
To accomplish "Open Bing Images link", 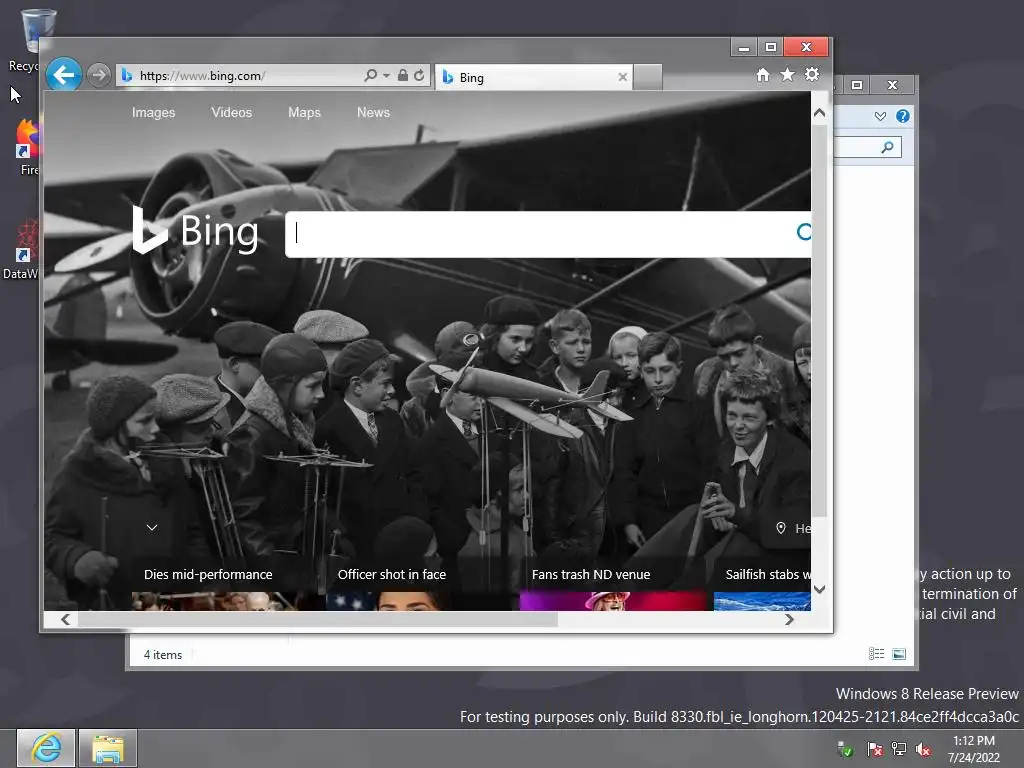I will click(153, 112).
